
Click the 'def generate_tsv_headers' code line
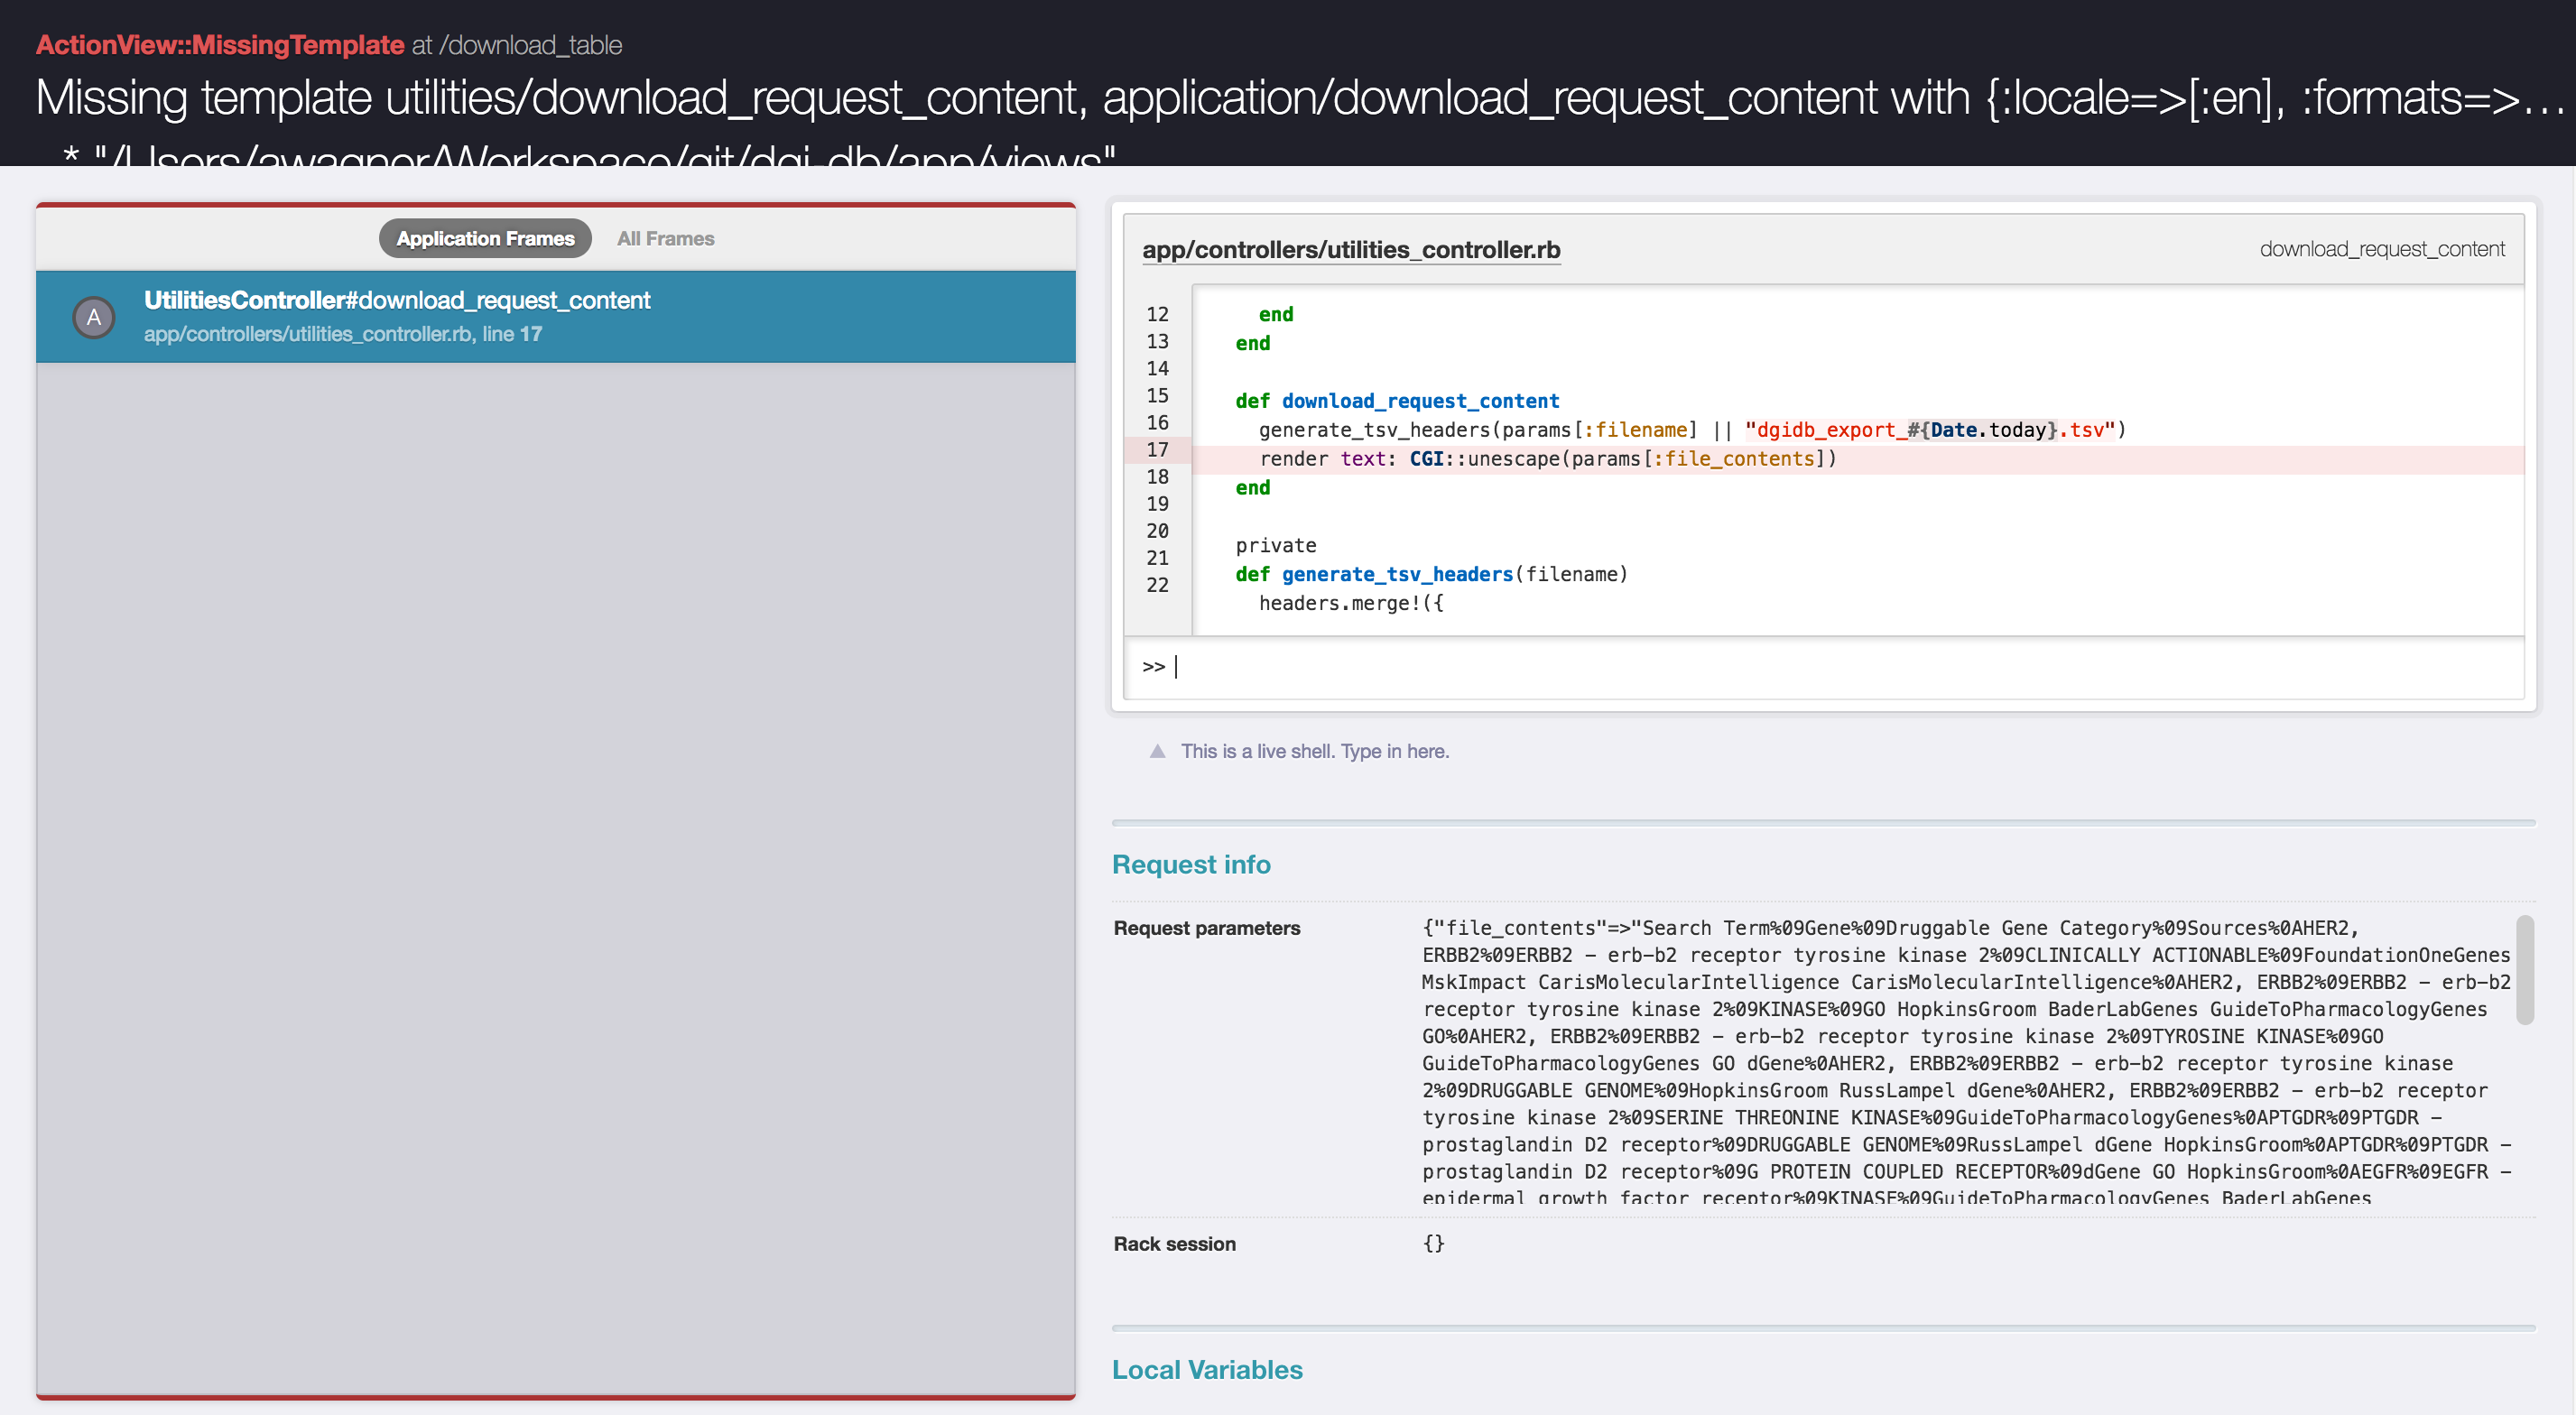pos(1430,574)
